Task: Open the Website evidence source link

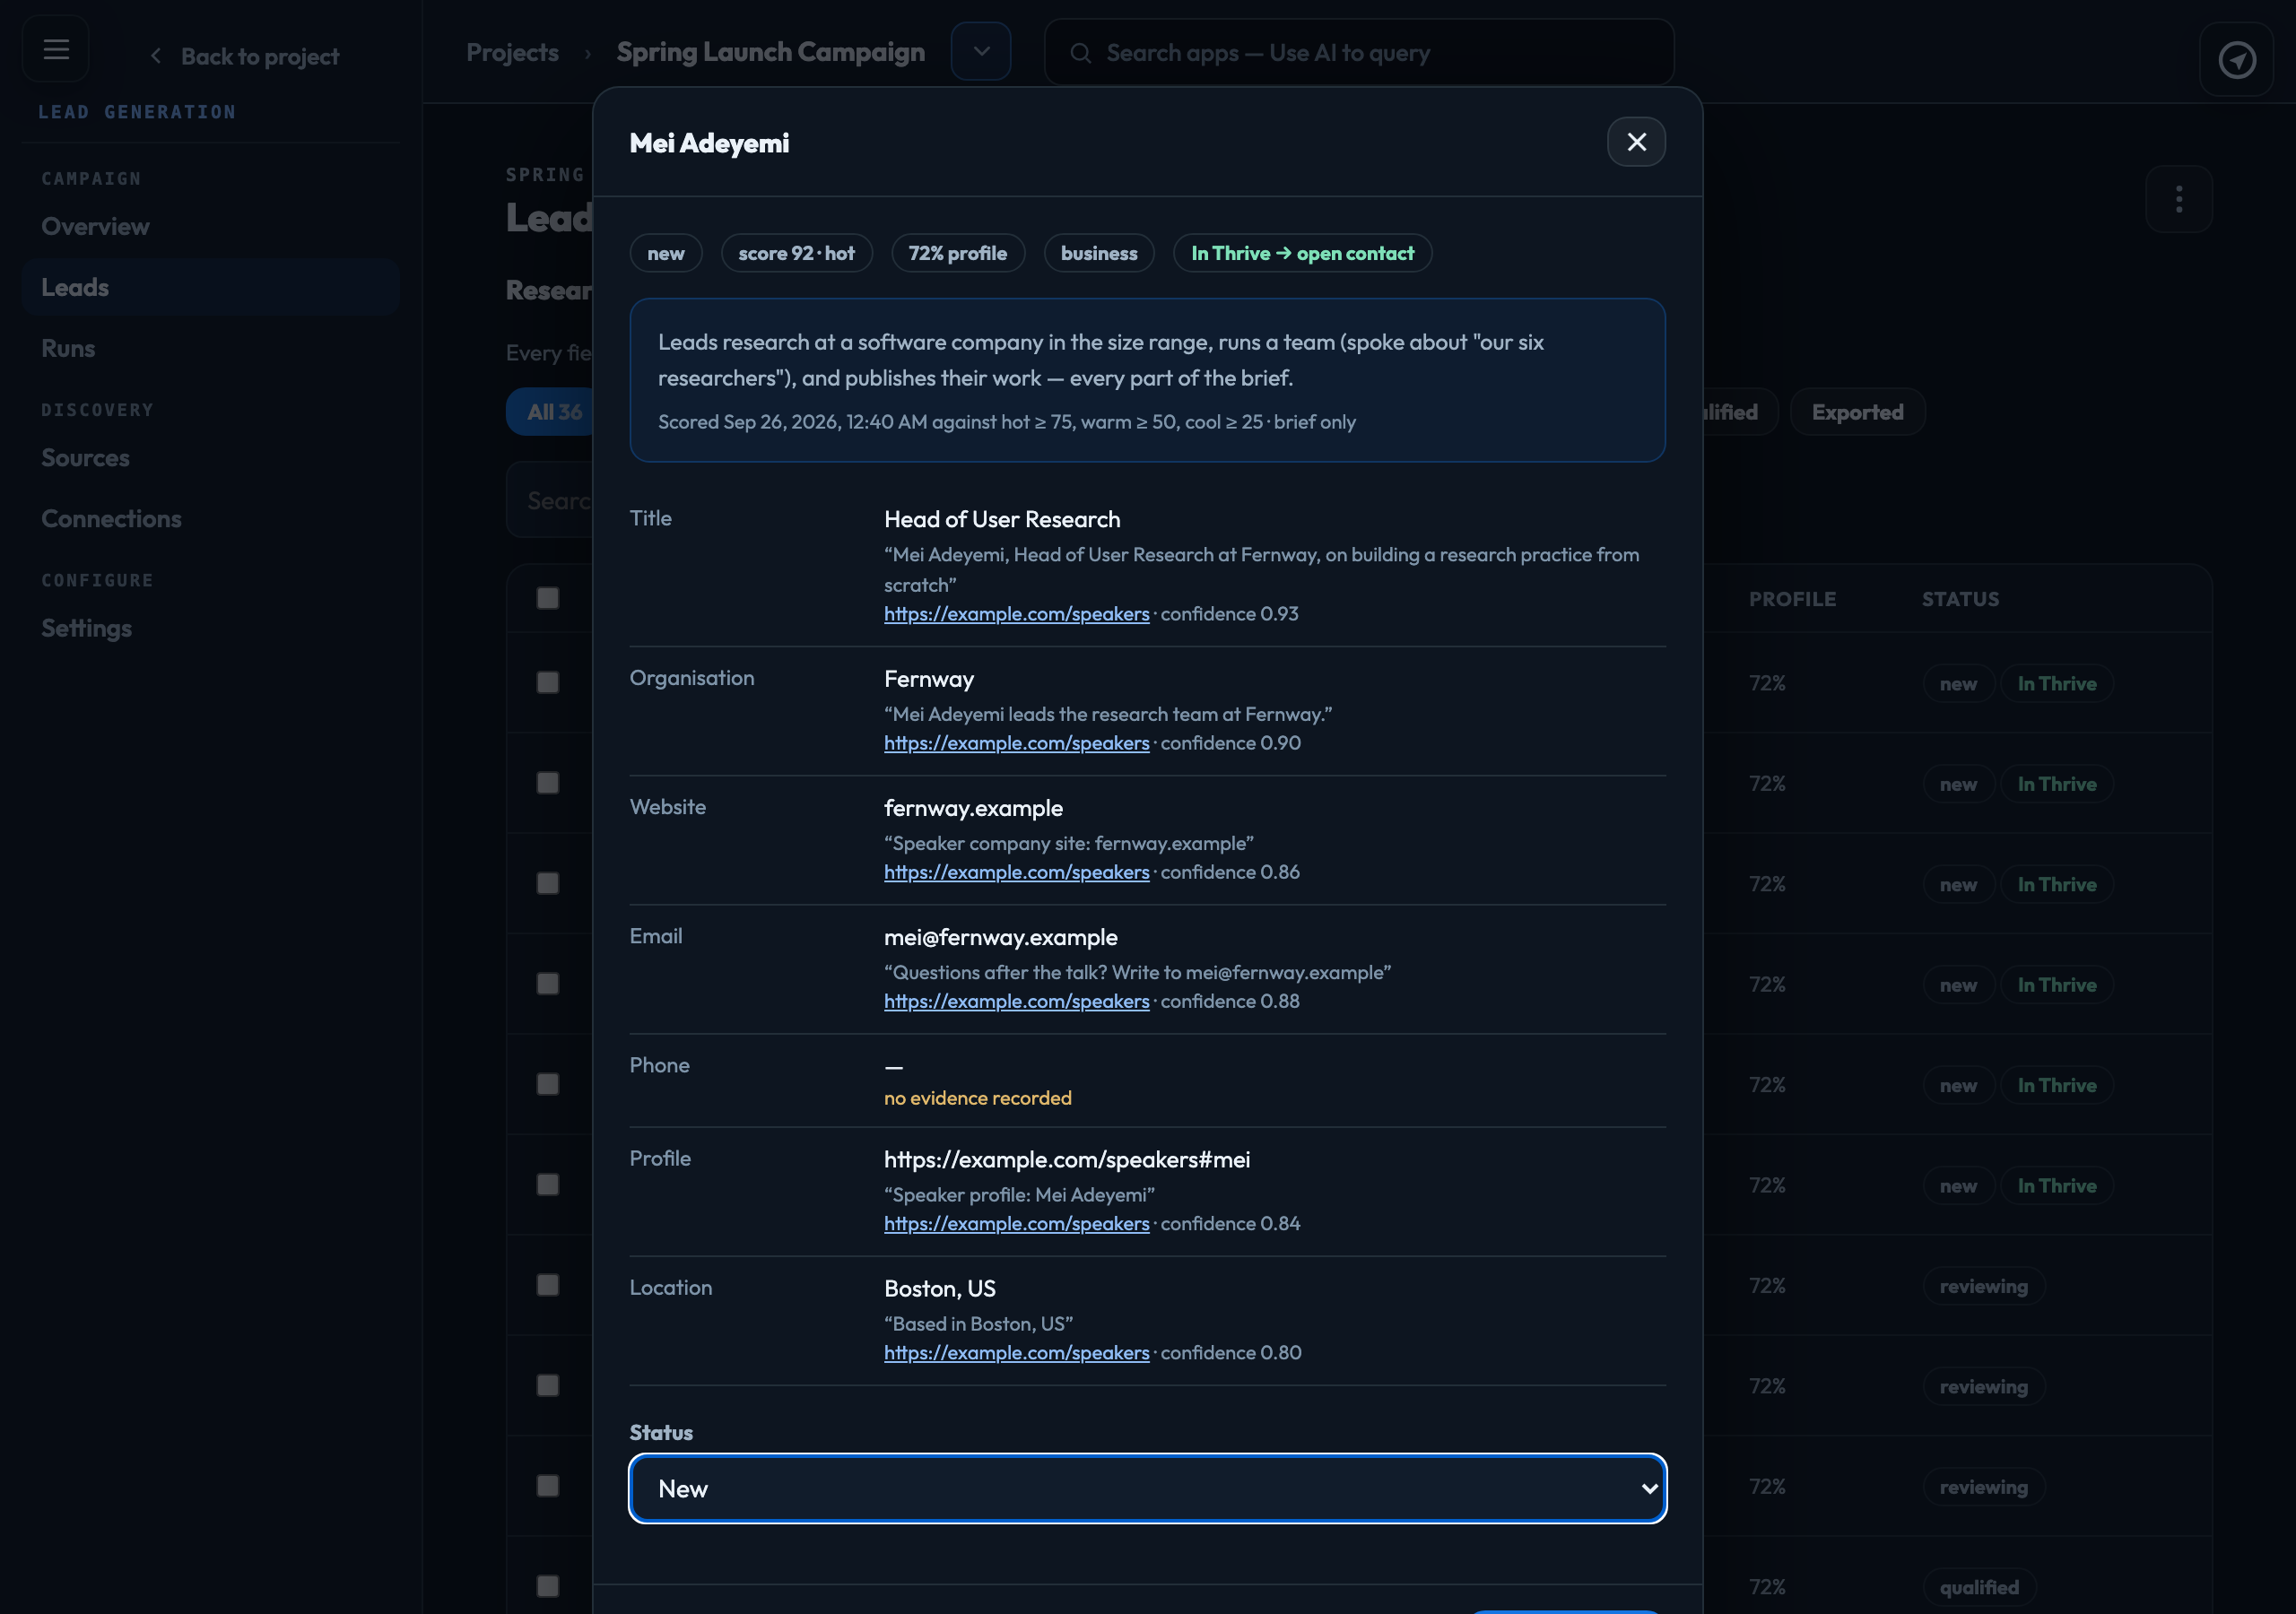Action: coord(1016,872)
